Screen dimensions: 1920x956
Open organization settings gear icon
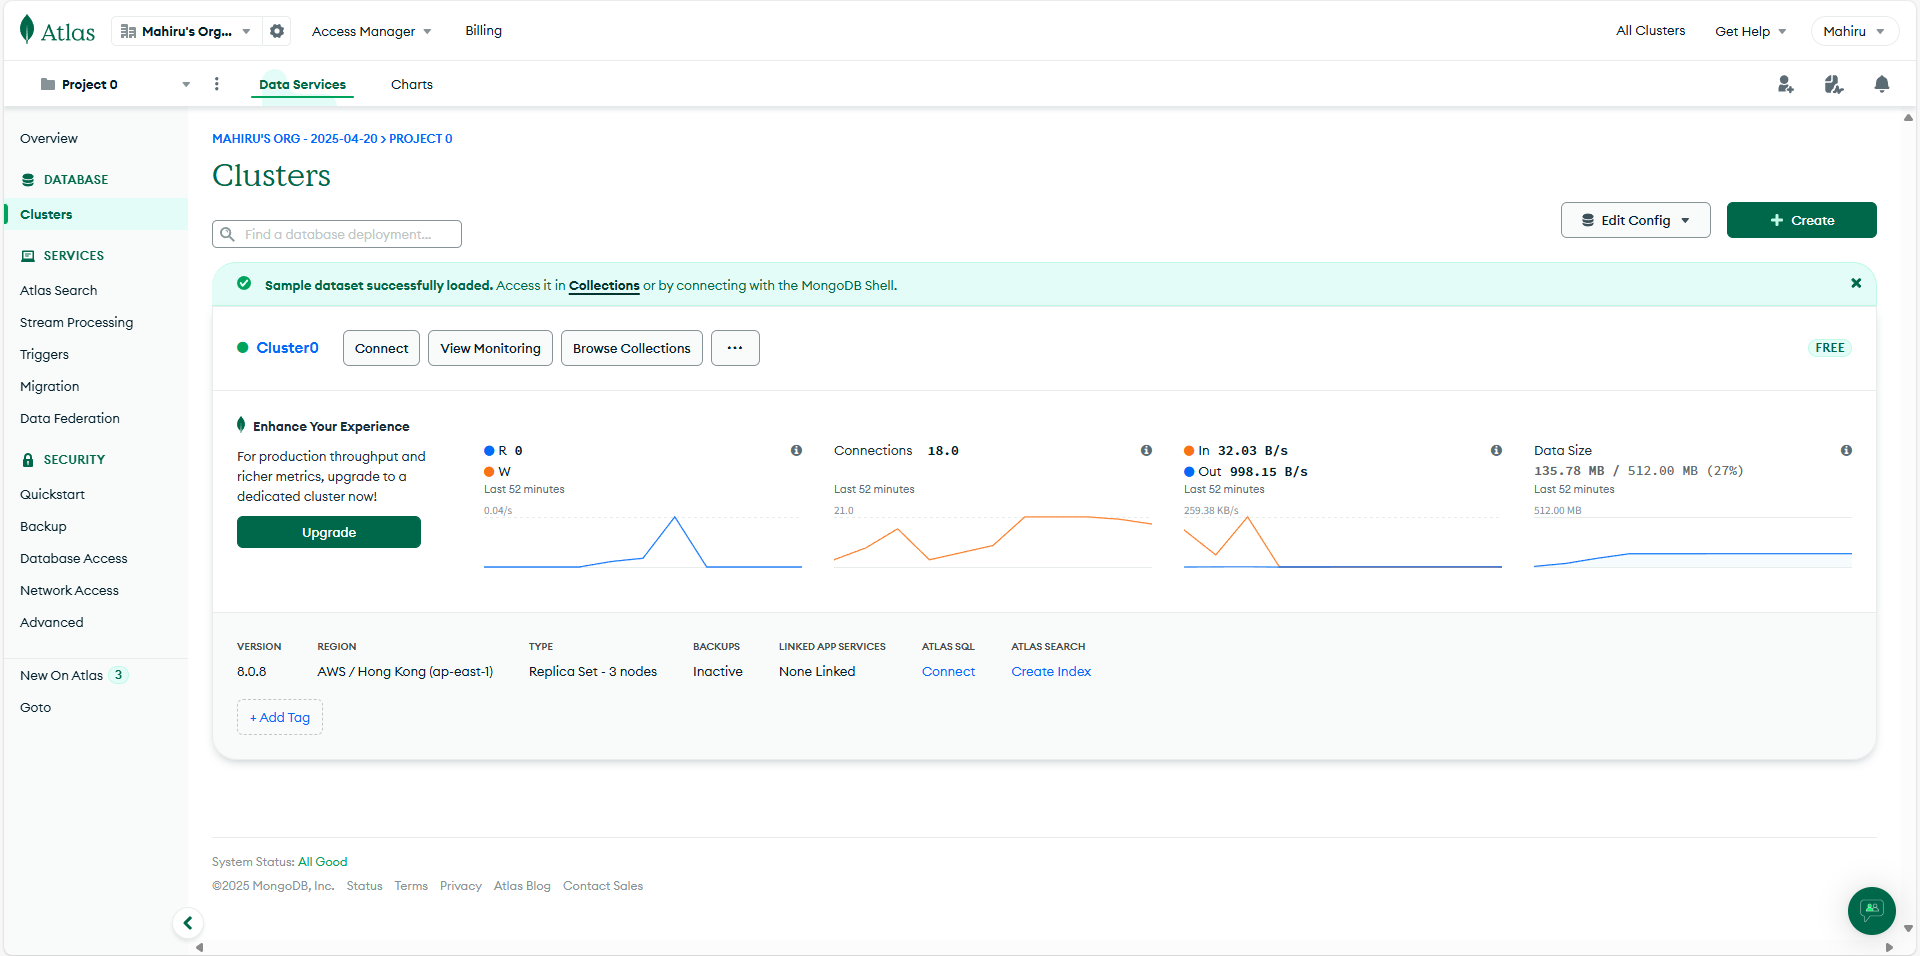coord(277,31)
